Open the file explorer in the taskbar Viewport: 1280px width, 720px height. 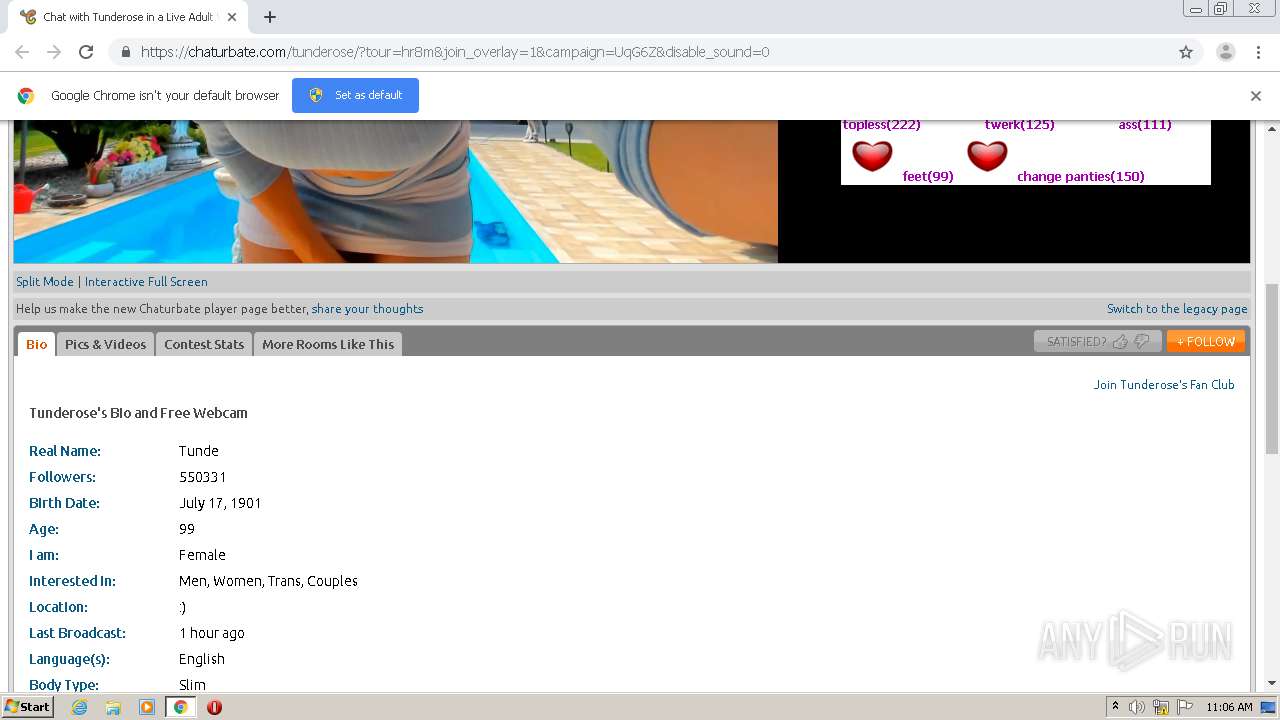click(113, 707)
